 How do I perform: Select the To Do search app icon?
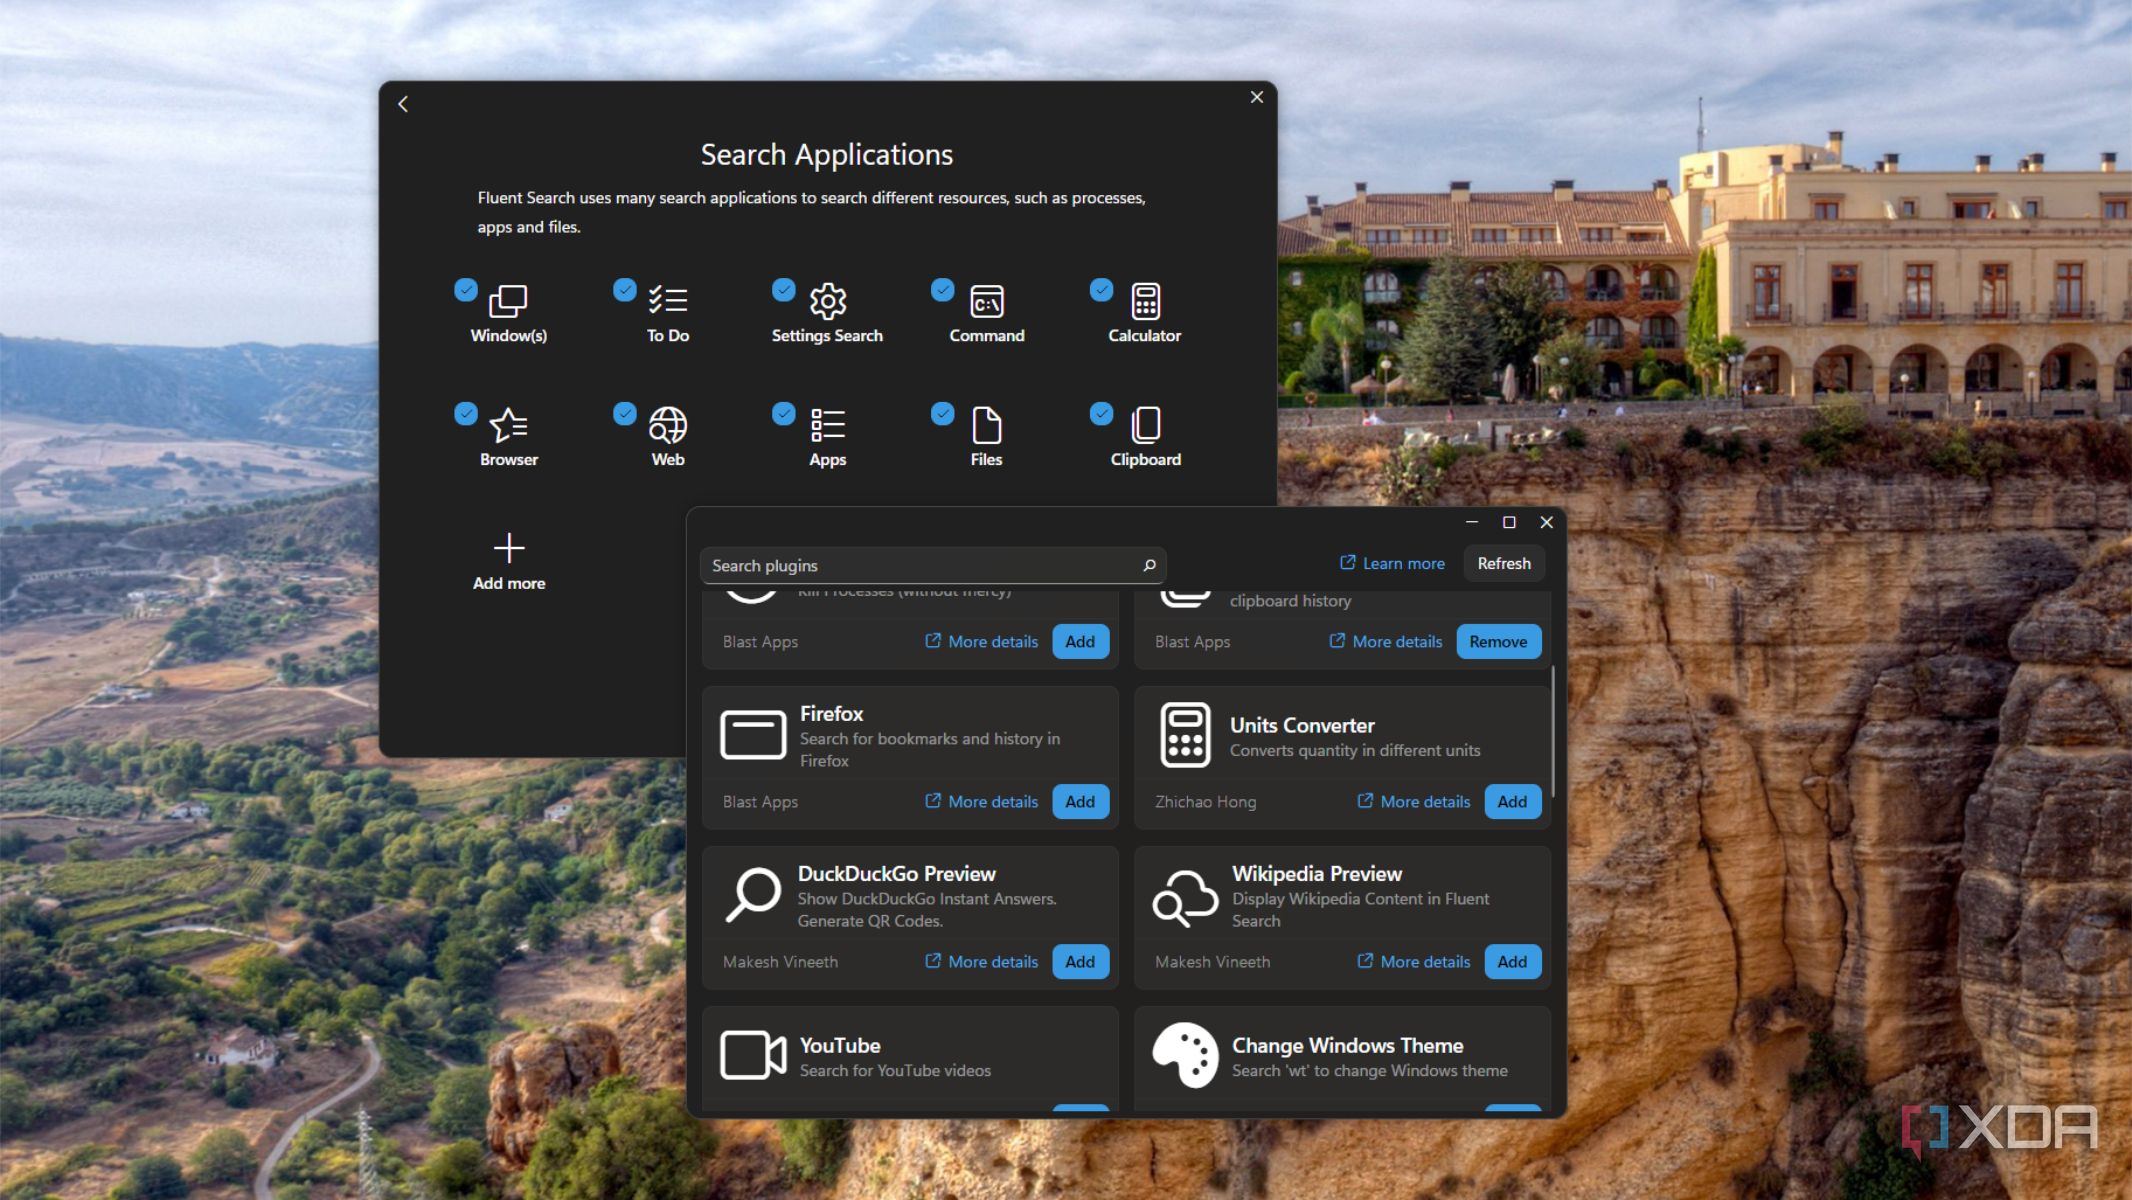pos(667,301)
